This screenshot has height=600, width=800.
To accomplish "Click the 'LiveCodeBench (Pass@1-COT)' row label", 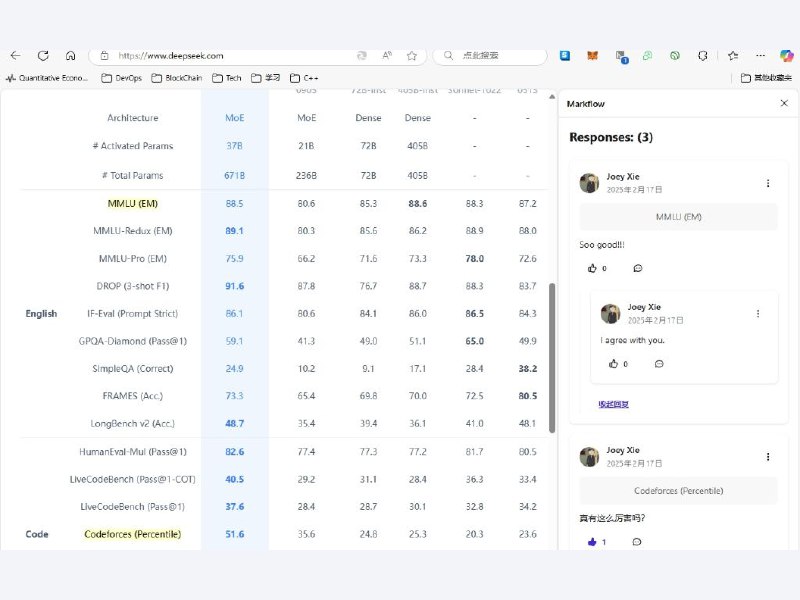I will pos(133,480).
